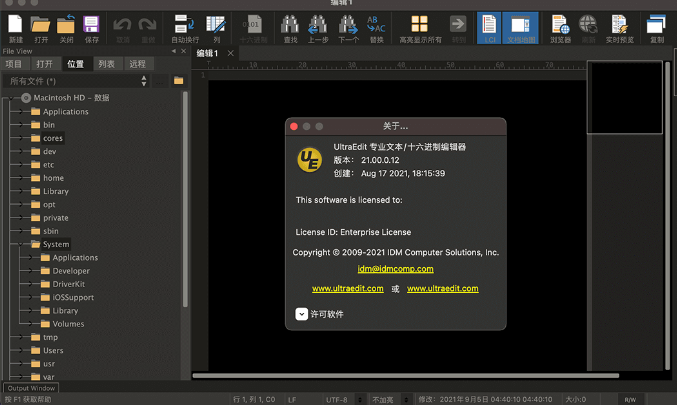Click 上一步 find previous icon
This screenshot has width=677, height=405.
pyautogui.click(x=317, y=25)
